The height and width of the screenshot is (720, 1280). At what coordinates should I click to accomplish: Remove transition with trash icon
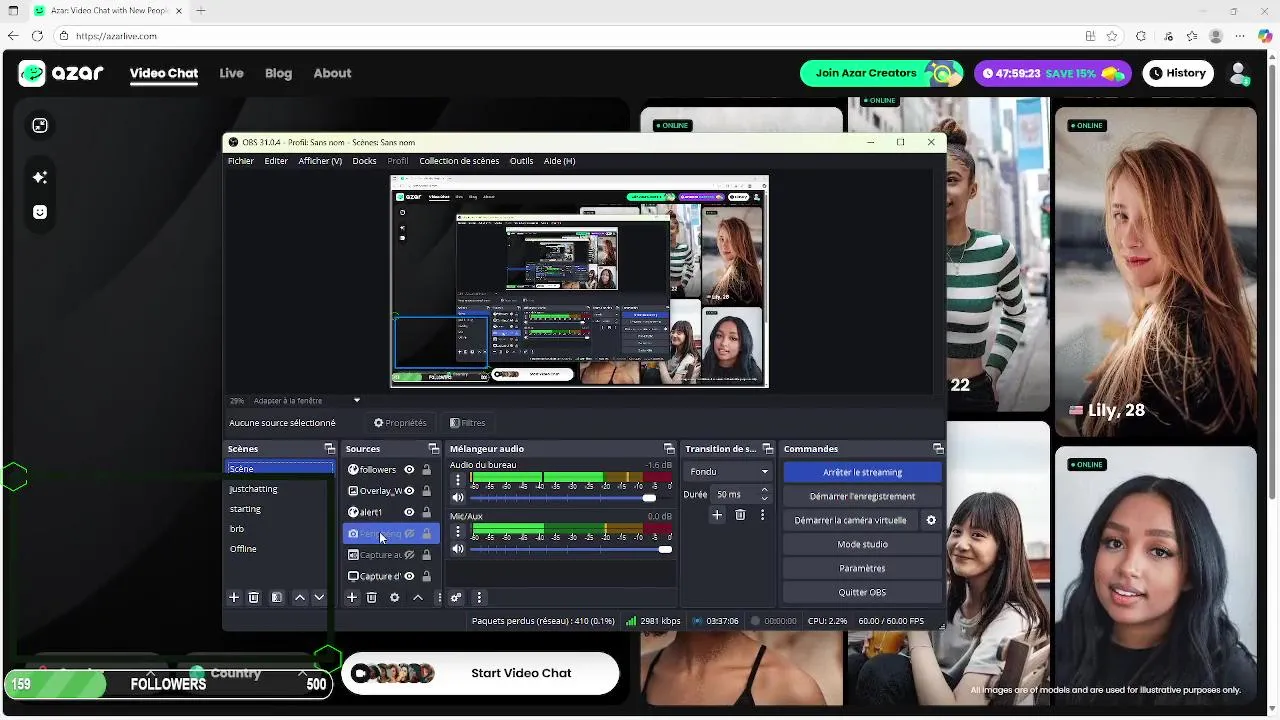click(x=740, y=515)
